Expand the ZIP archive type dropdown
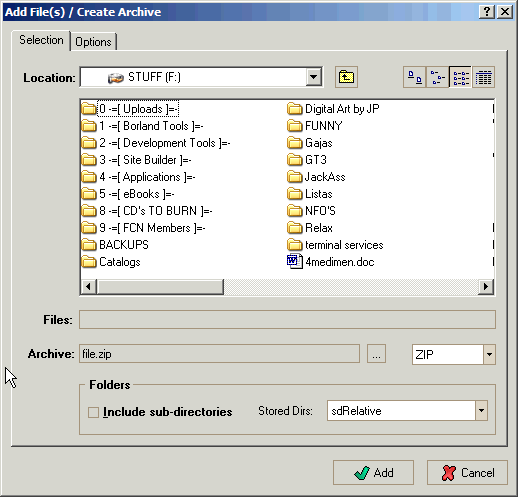This screenshot has height=497, width=518. click(x=489, y=354)
